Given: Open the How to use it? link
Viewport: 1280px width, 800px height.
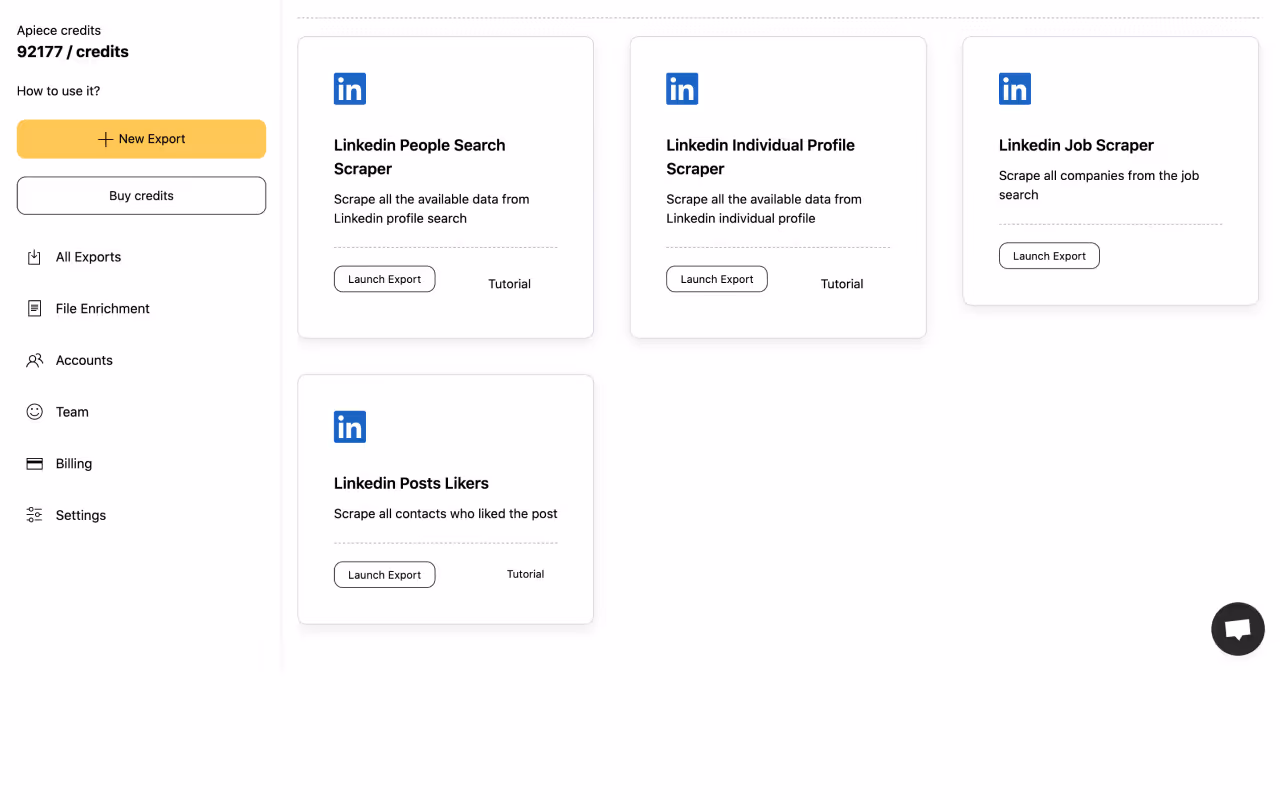Looking at the screenshot, I should pos(58,91).
